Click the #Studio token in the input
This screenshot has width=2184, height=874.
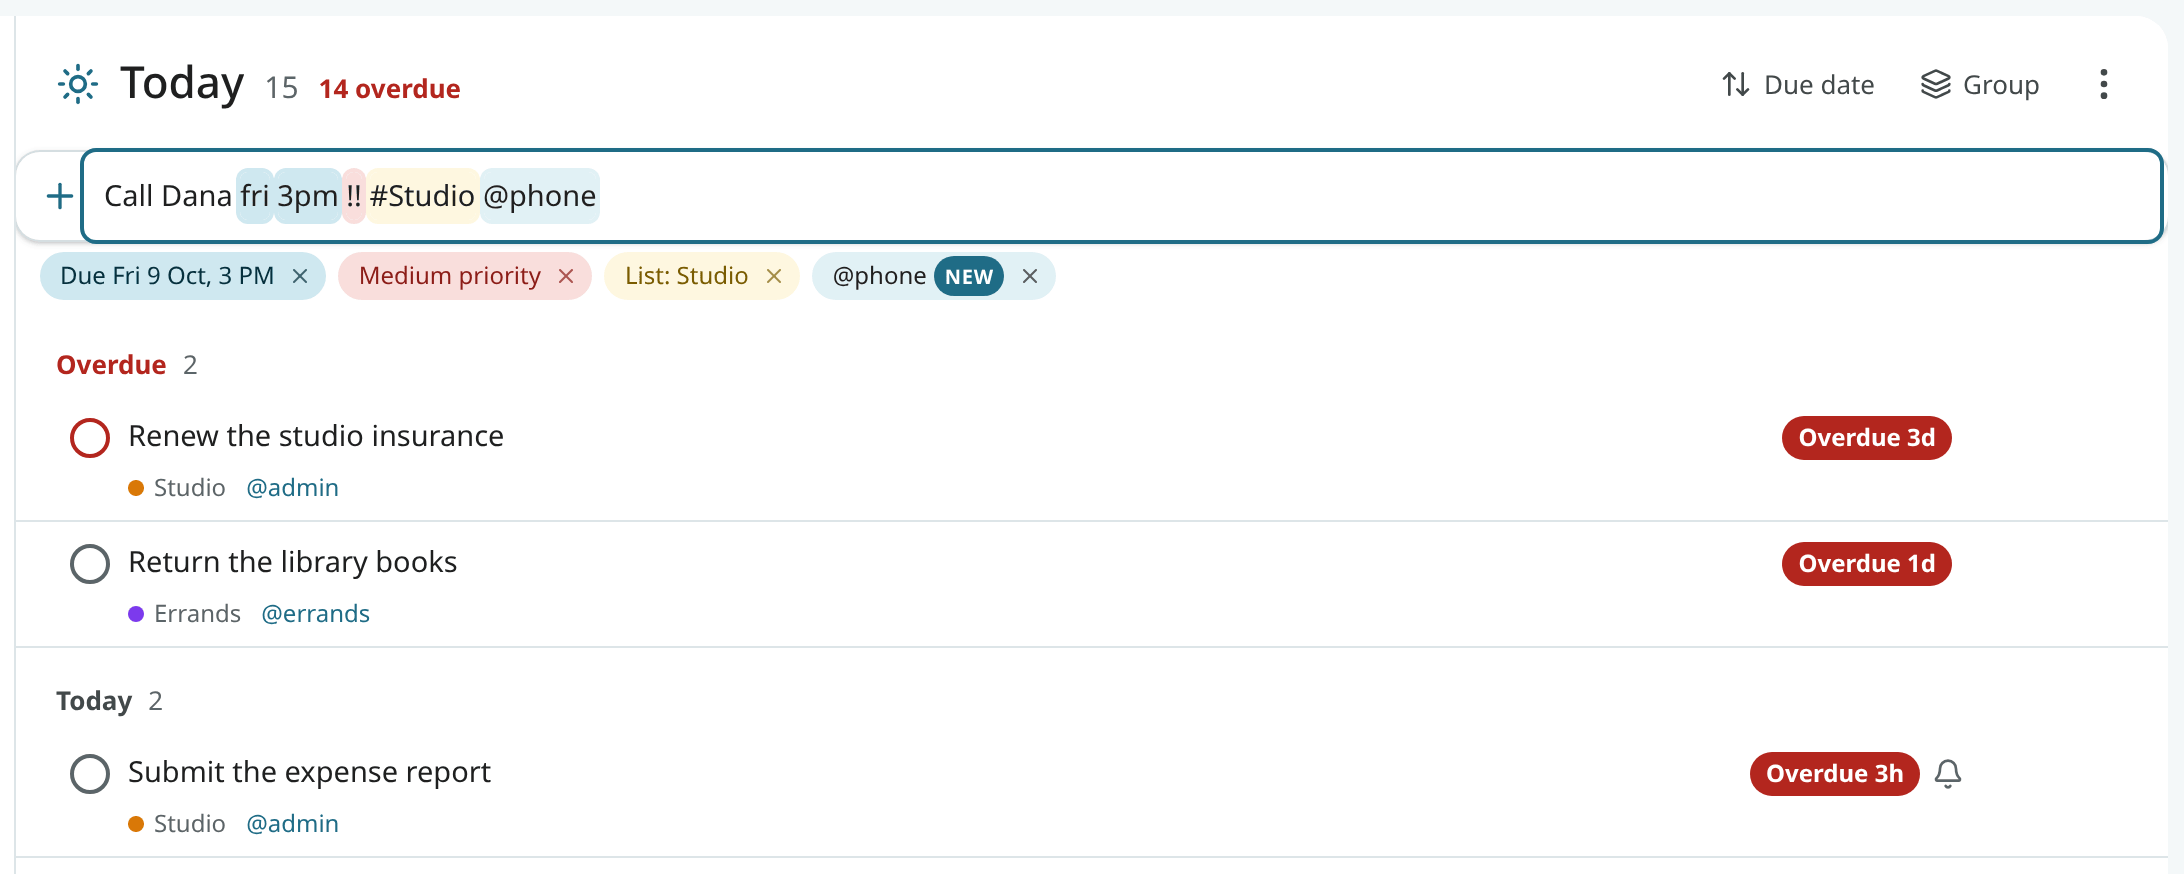pos(422,196)
